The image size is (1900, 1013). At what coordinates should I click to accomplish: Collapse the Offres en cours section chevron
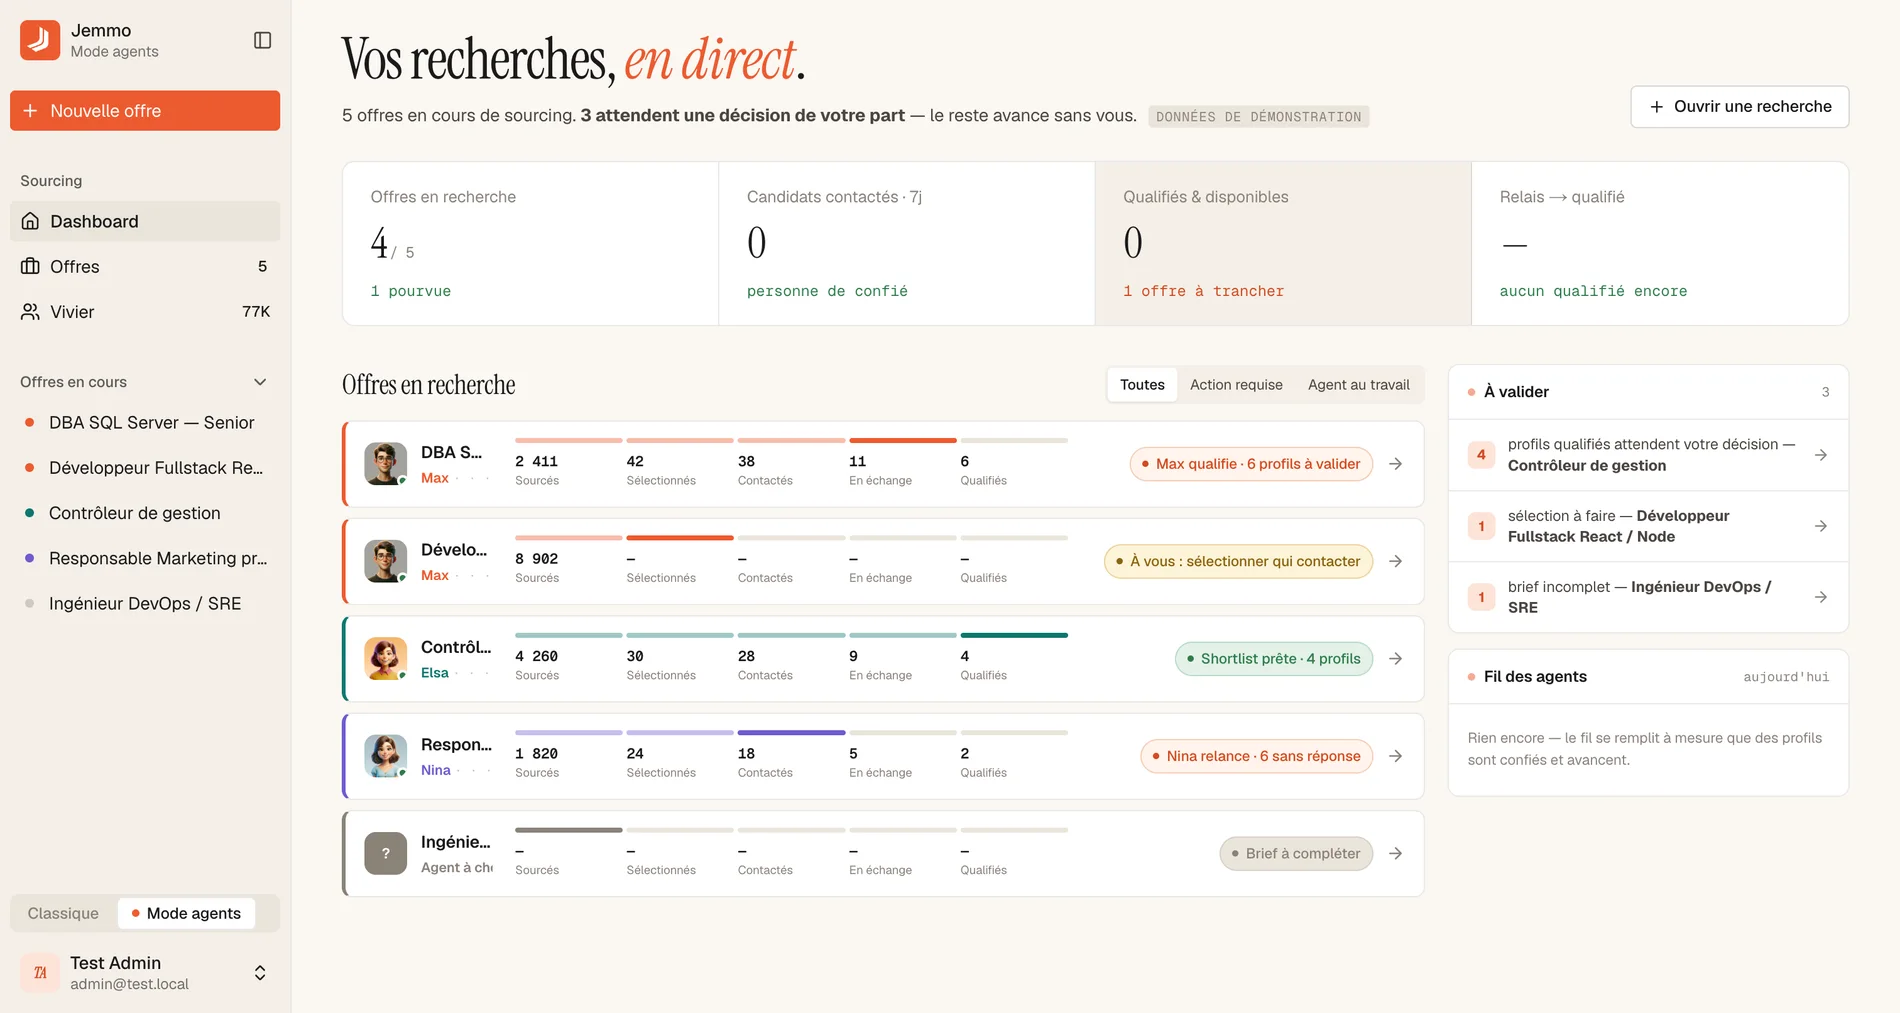[x=260, y=382]
